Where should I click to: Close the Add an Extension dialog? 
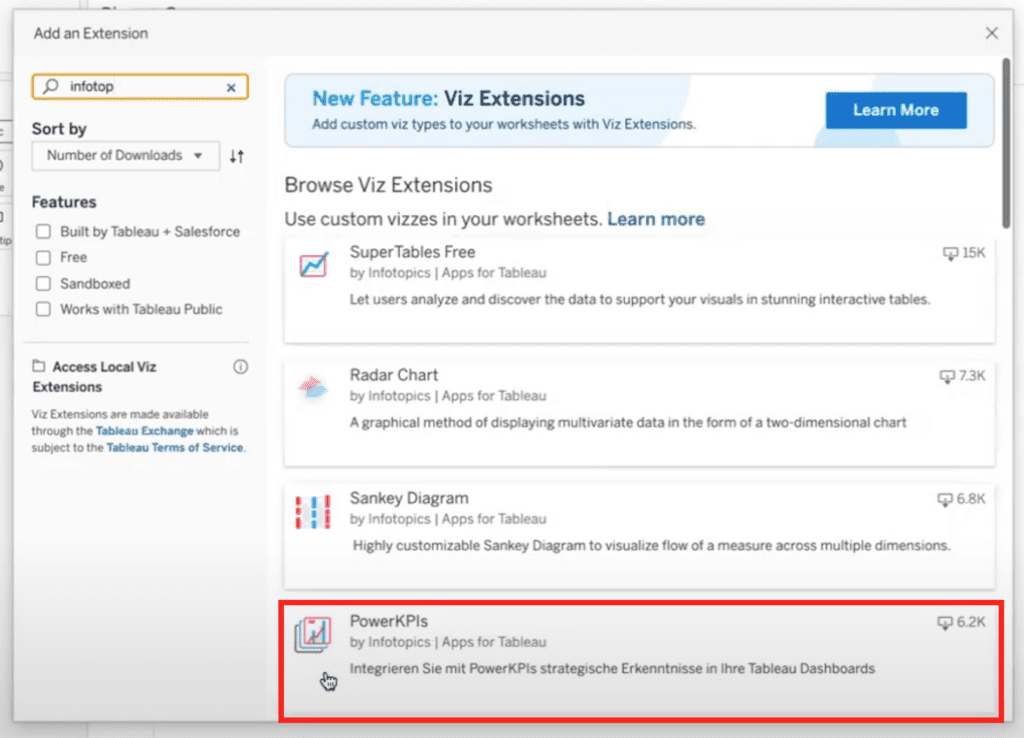(991, 33)
